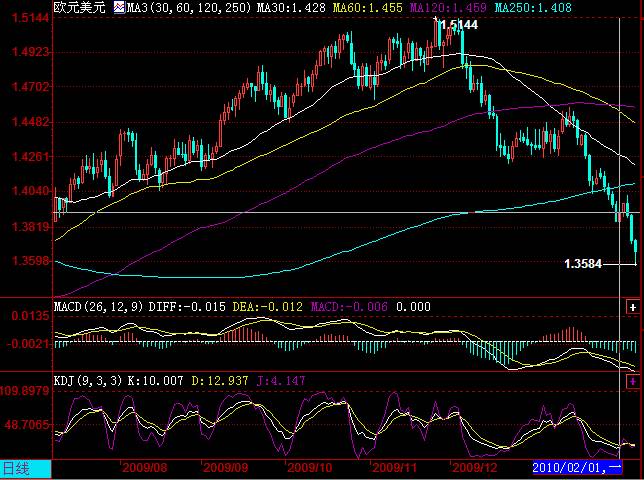Click the 2009/11 date axis label
This screenshot has width=644, height=480.
(x=394, y=468)
